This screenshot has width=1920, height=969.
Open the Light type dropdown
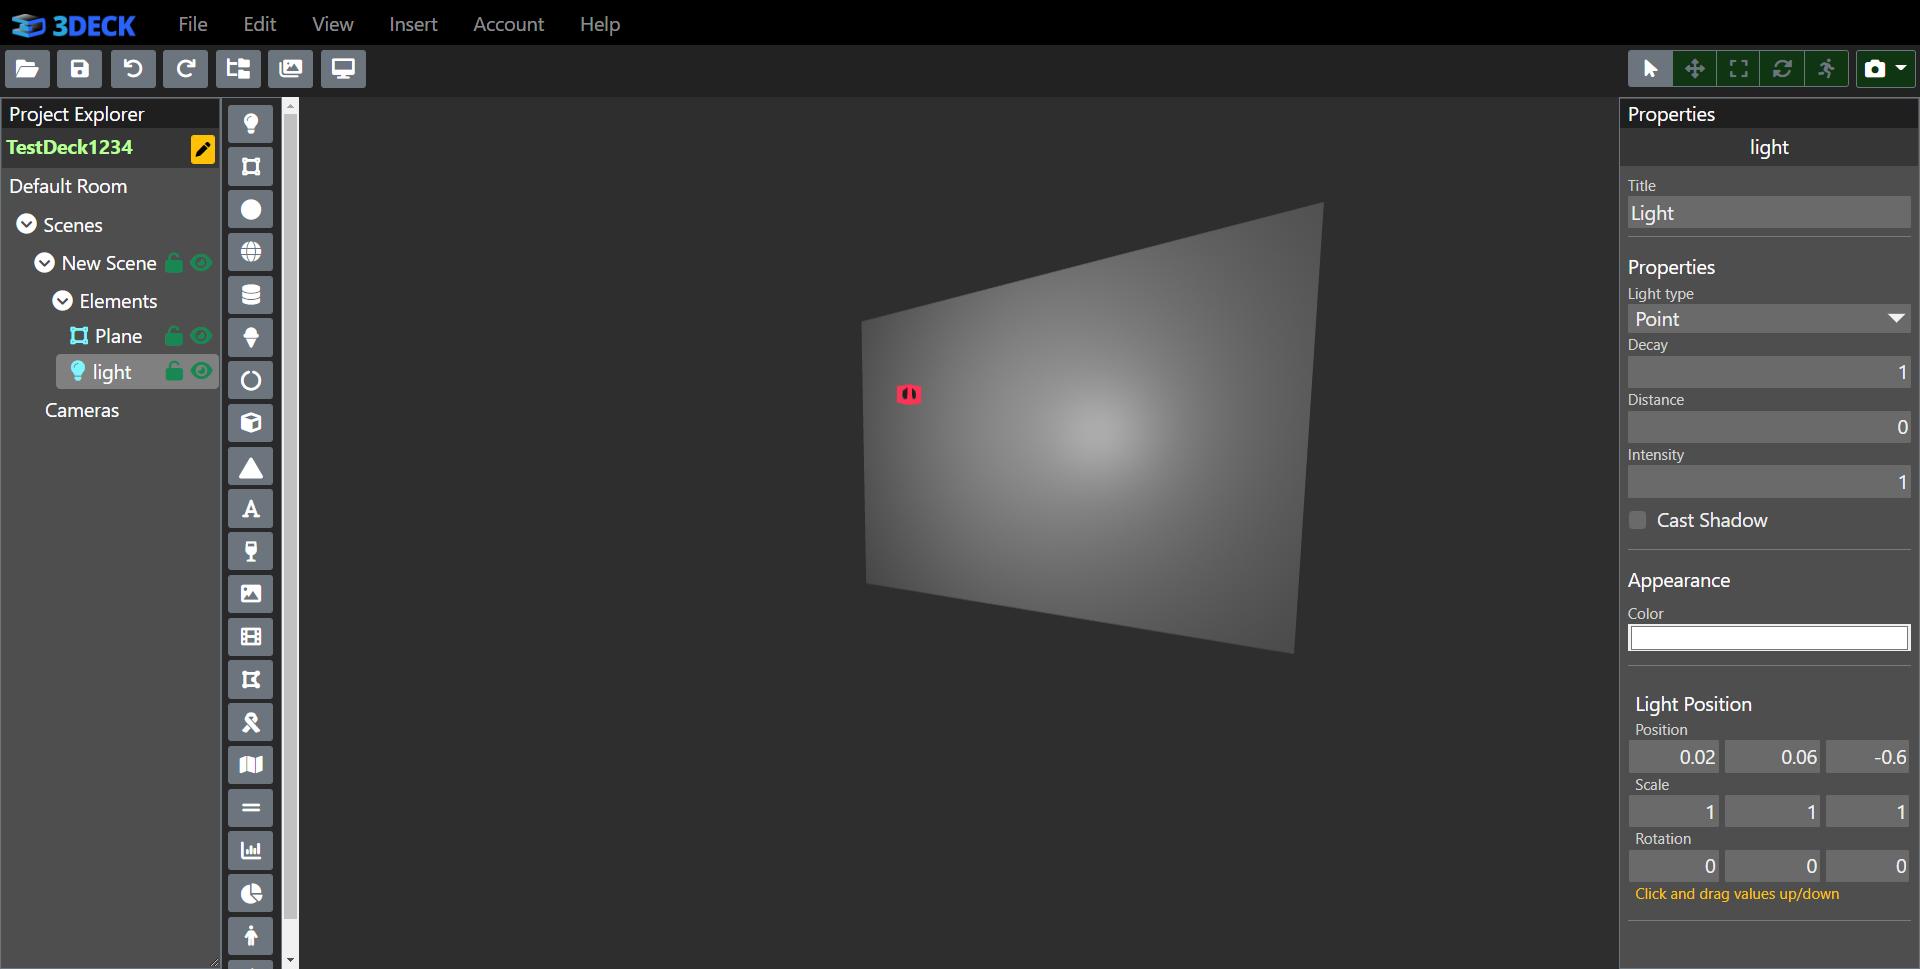click(x=1768, y=319)
